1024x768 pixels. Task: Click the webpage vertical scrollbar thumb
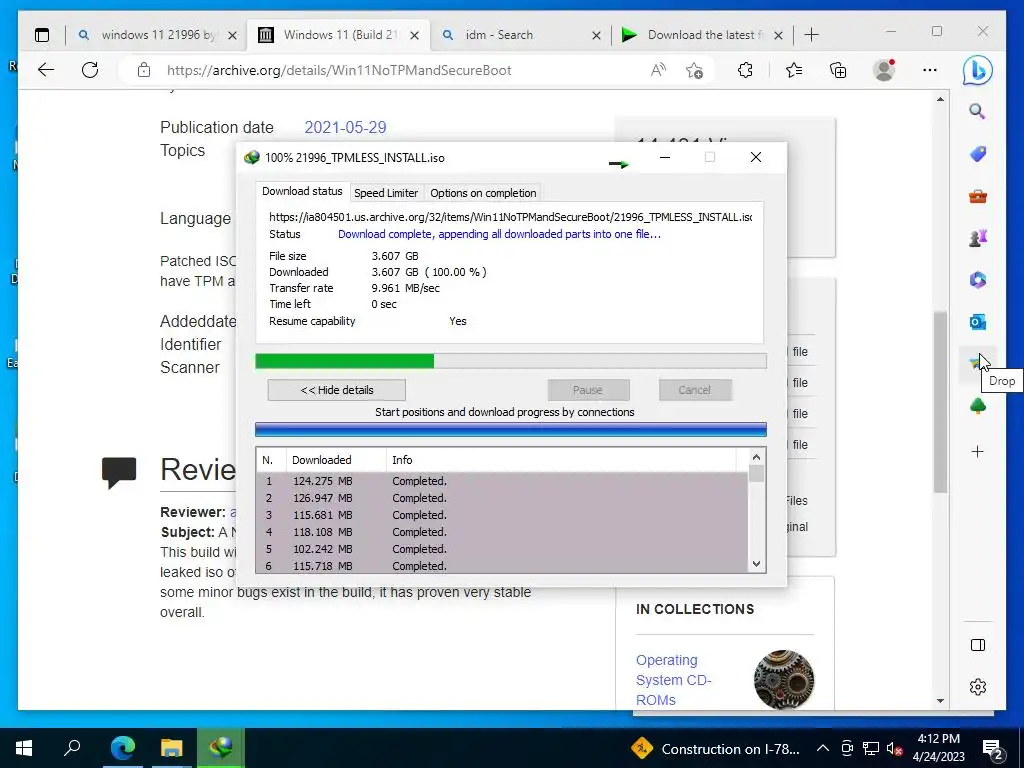[940, 402]
